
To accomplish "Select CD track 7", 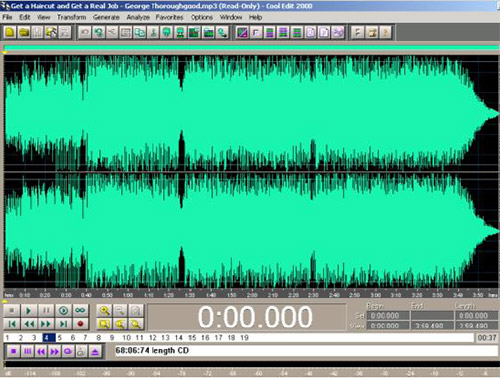I will [85, 338].
